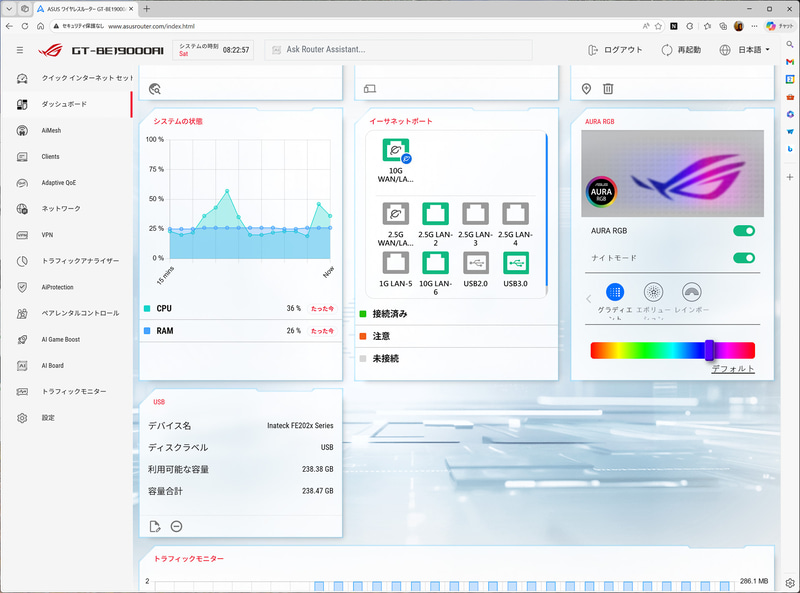Click the Copilot チャット button
Image resolution: width=800 pixels, height=593 pixels.
(779, 26)
